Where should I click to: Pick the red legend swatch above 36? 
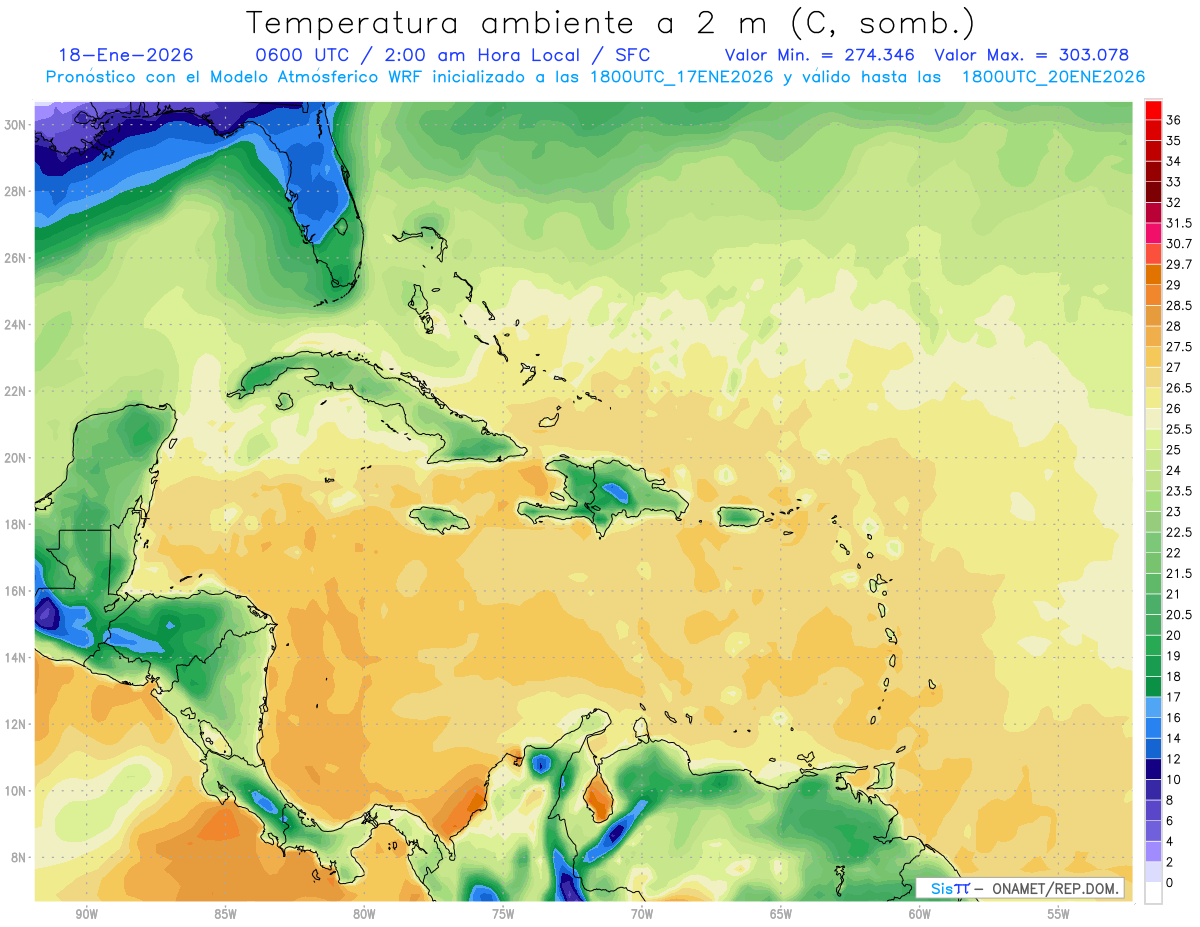(1153, 109)
